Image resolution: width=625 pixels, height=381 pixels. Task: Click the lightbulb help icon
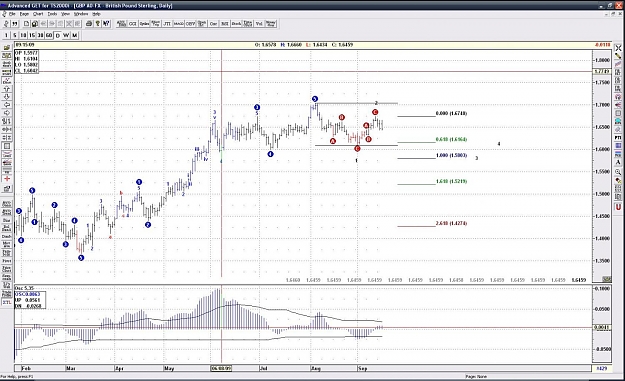98,24
